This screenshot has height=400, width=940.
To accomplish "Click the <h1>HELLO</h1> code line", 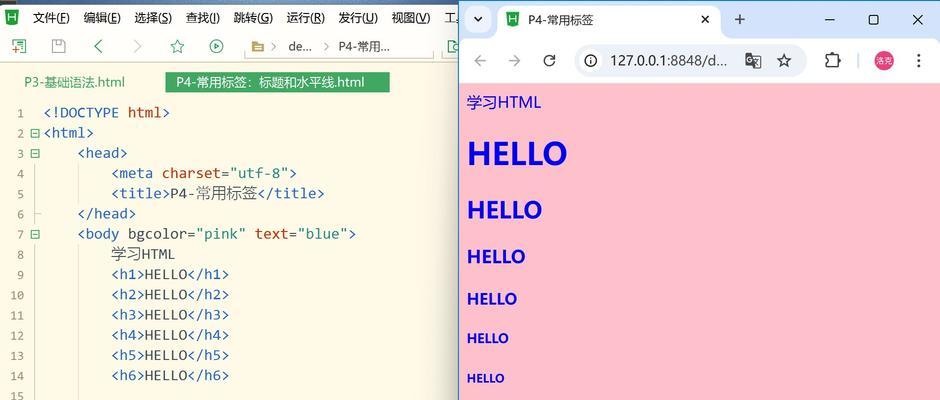I will pos(170,275).
